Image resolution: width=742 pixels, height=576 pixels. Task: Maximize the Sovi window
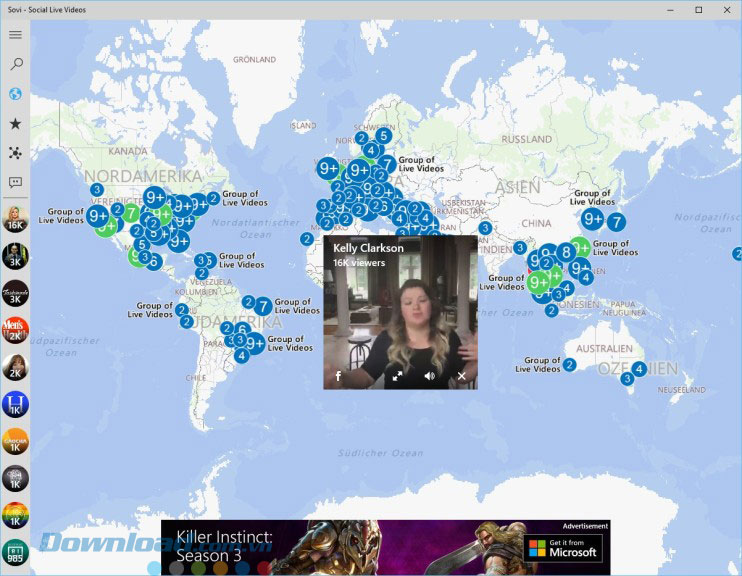[x=698, y=9]
